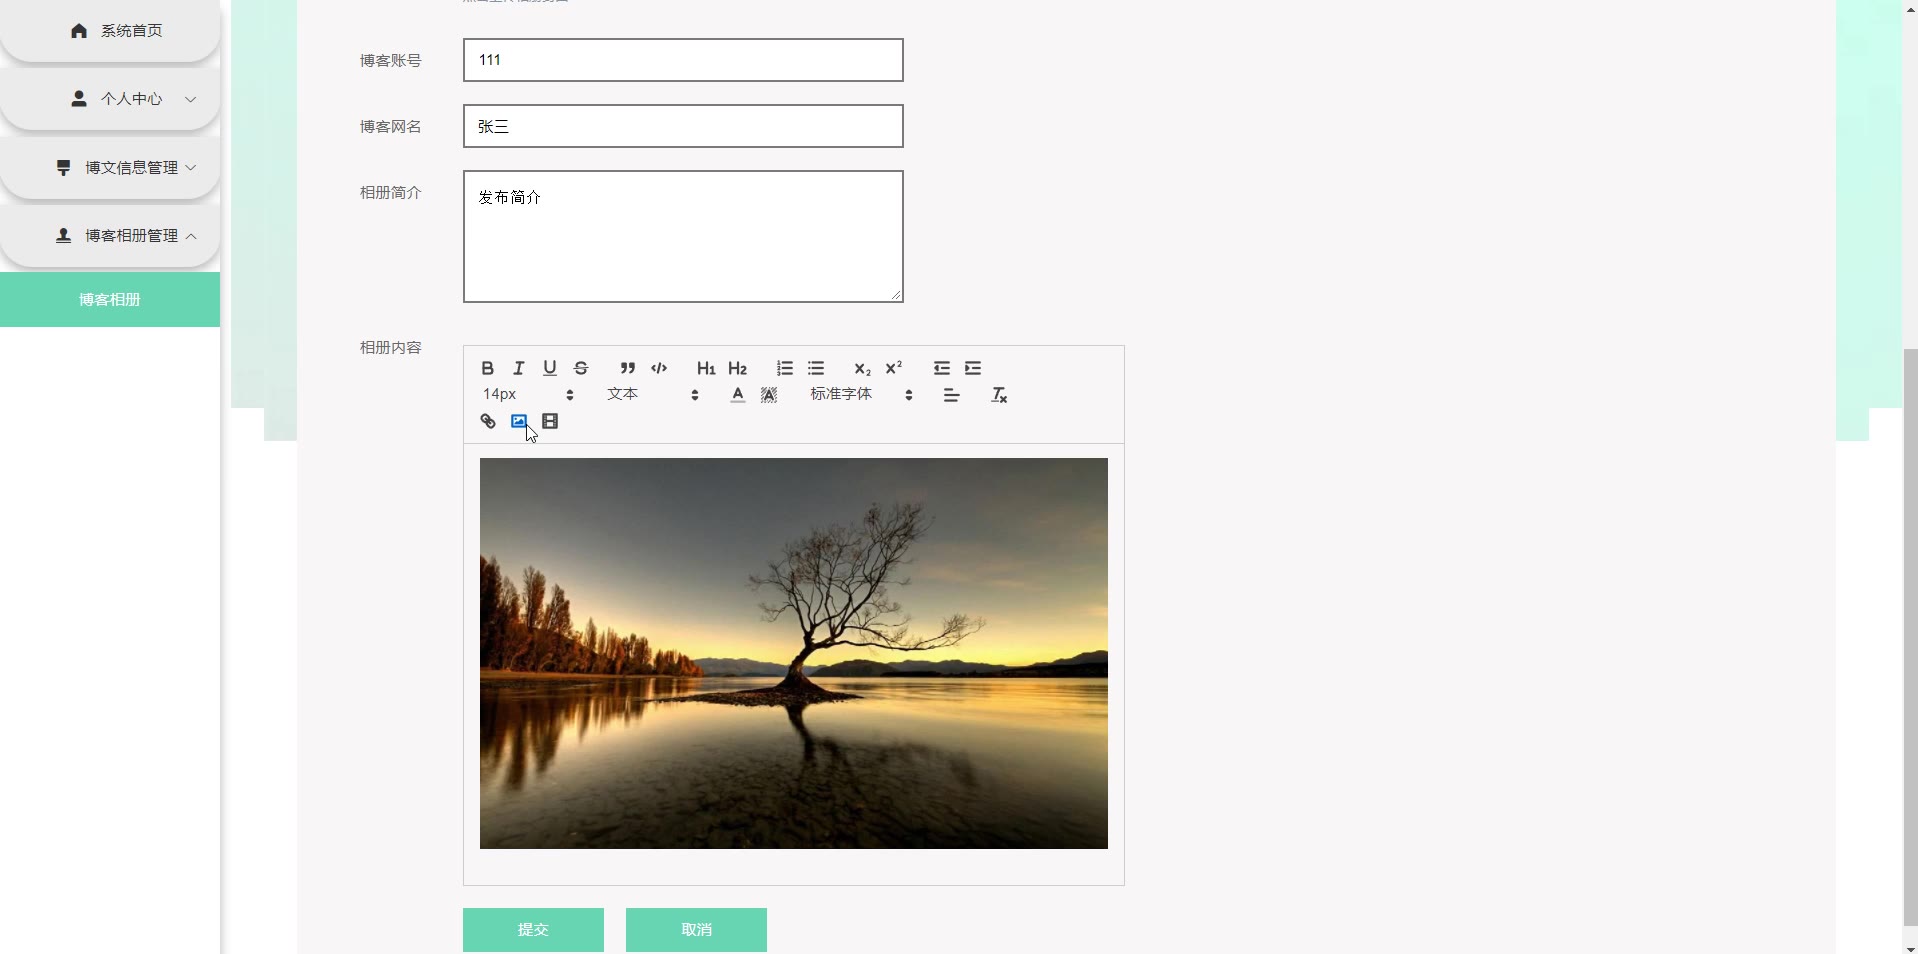Viewport: 1918px width, 954px height.
Task: Create an ordered numbered list
Action: click(x=785, y=368)
